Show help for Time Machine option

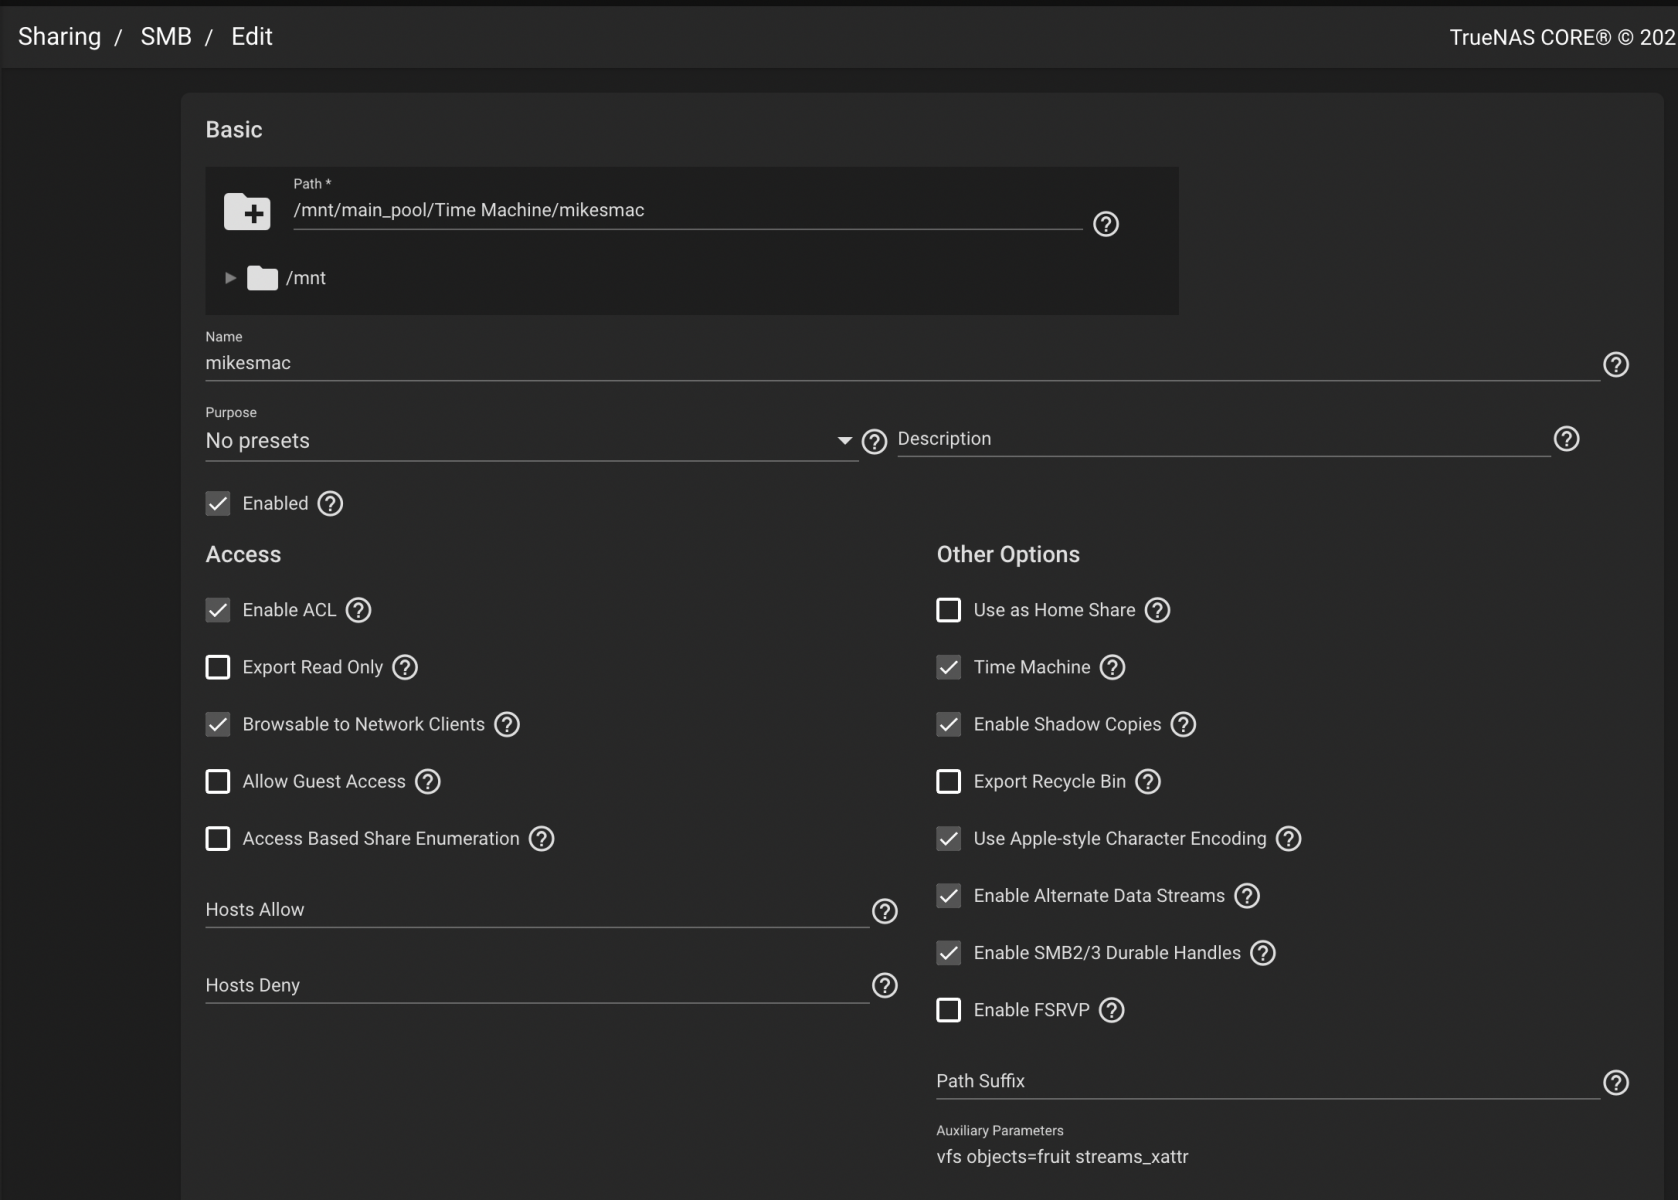coord(1112,667)
